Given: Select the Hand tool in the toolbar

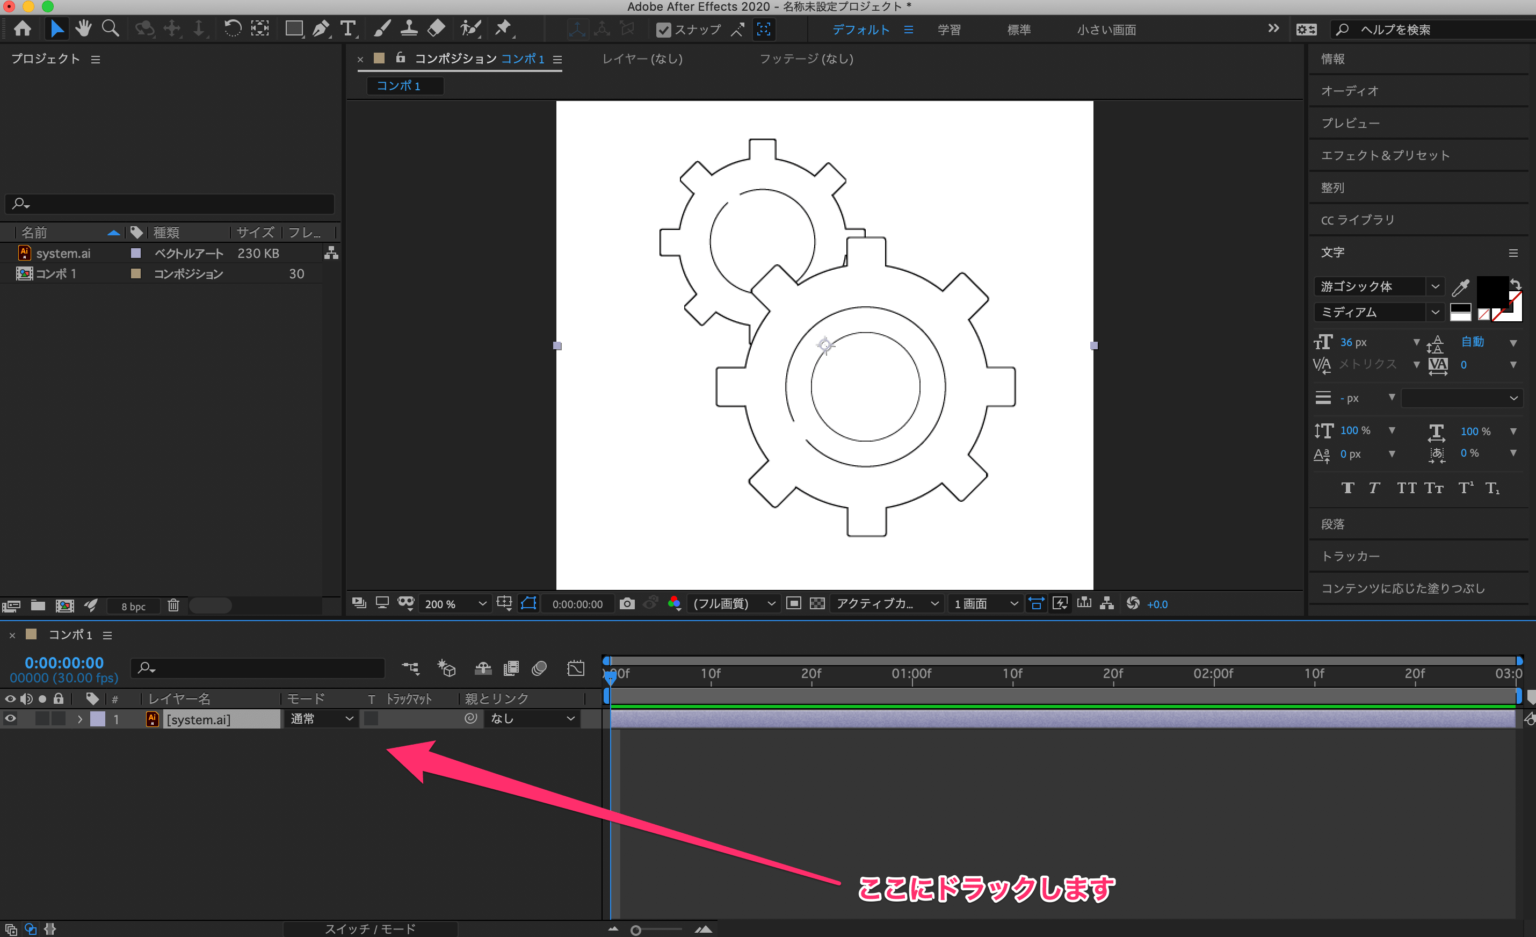Looking at the screenshot, I should click(x=84, y=29).
